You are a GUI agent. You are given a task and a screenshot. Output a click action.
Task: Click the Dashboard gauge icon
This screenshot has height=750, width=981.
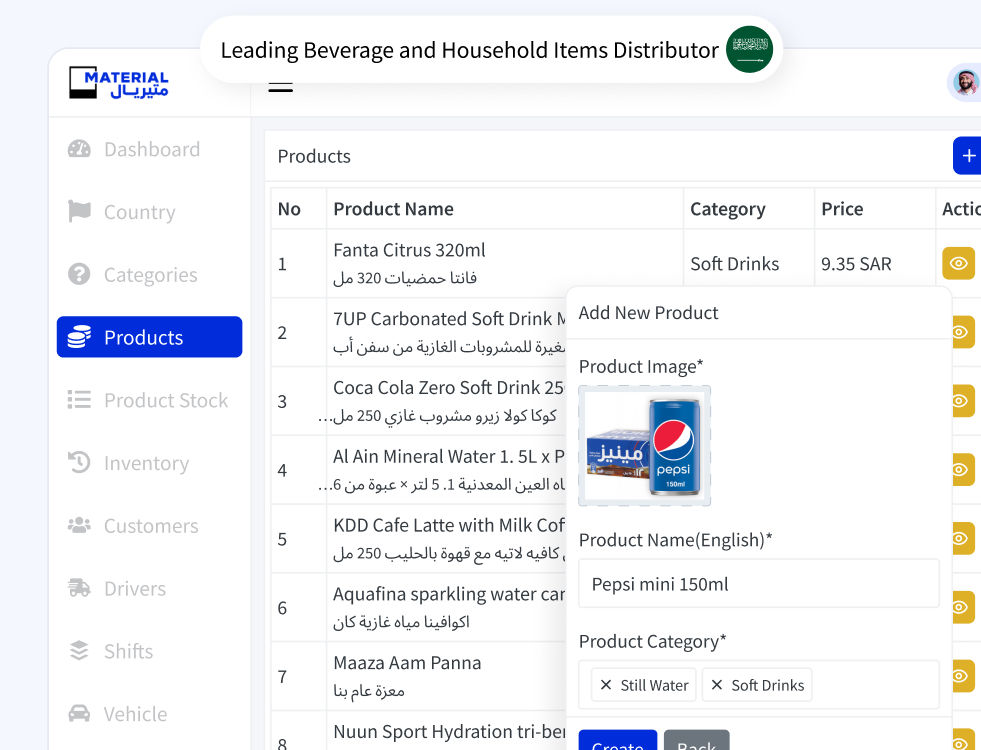(x=79, y=149)
